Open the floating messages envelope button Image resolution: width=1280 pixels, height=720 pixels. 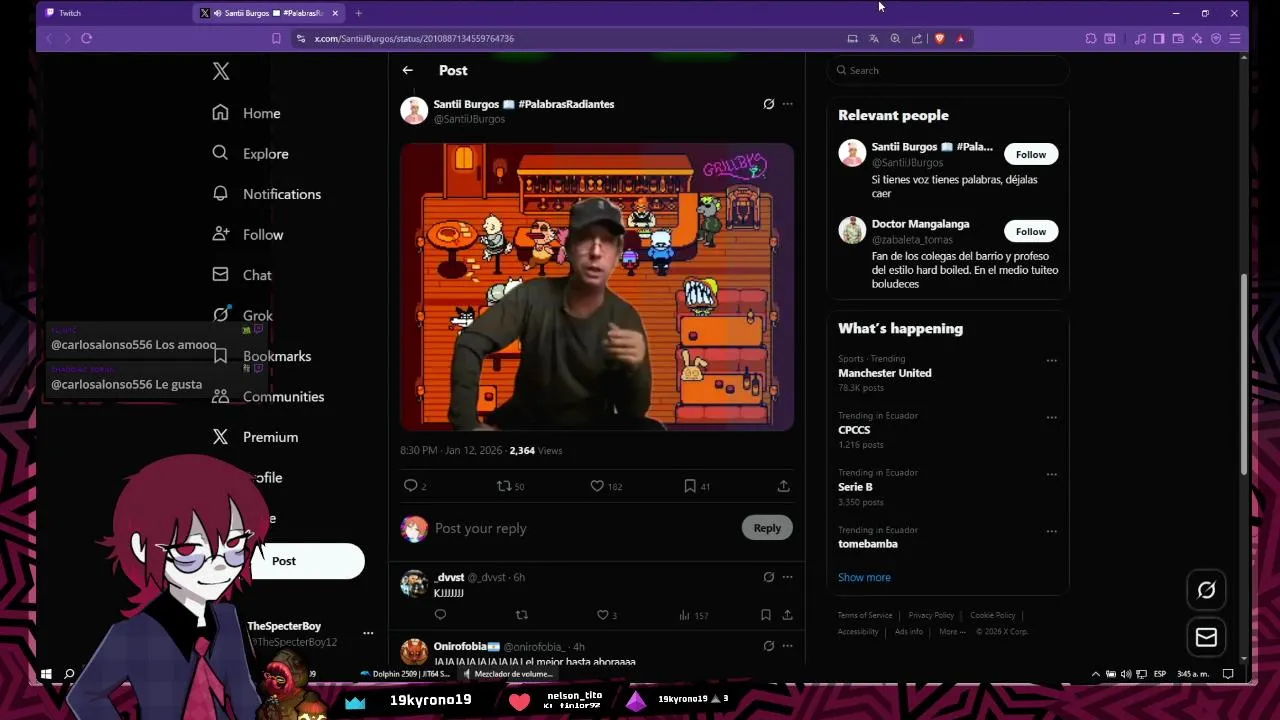pyautogui.click(x=1206, y=637)
